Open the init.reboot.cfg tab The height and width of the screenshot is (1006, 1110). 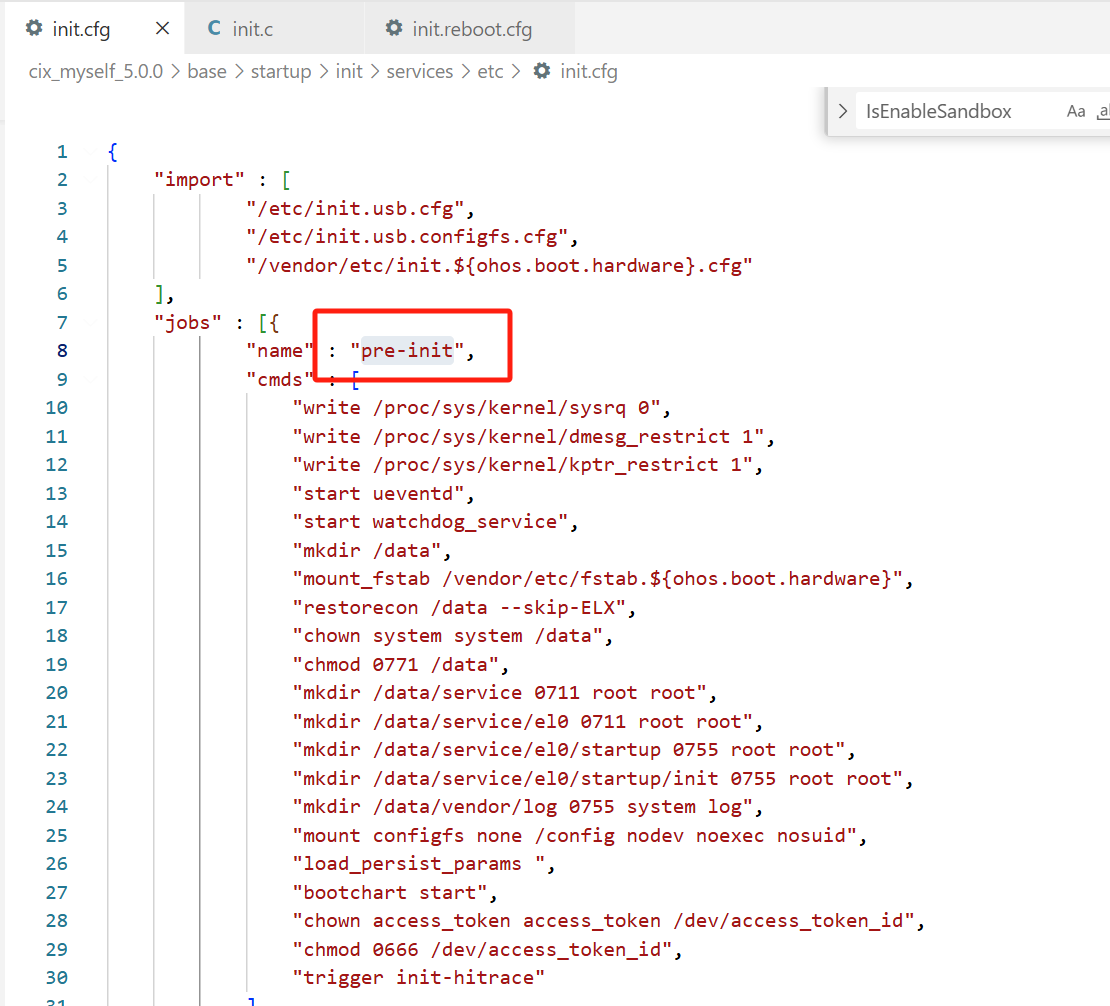coord(470,28)
